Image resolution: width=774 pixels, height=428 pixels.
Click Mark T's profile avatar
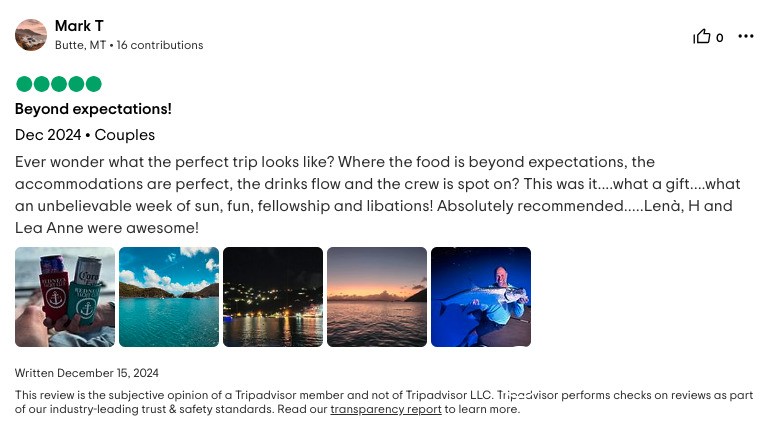pos(31,35)
